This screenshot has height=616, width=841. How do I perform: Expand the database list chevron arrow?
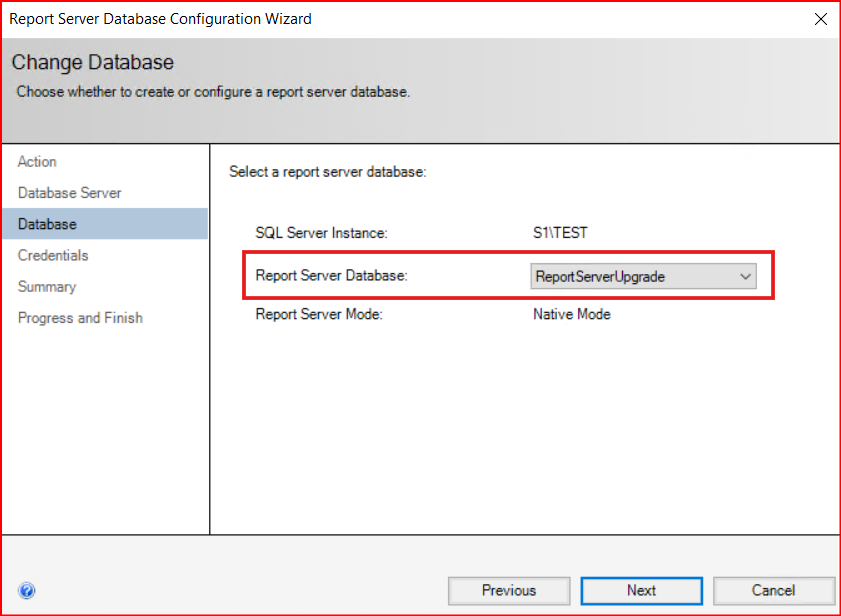(x=744, y=277)
